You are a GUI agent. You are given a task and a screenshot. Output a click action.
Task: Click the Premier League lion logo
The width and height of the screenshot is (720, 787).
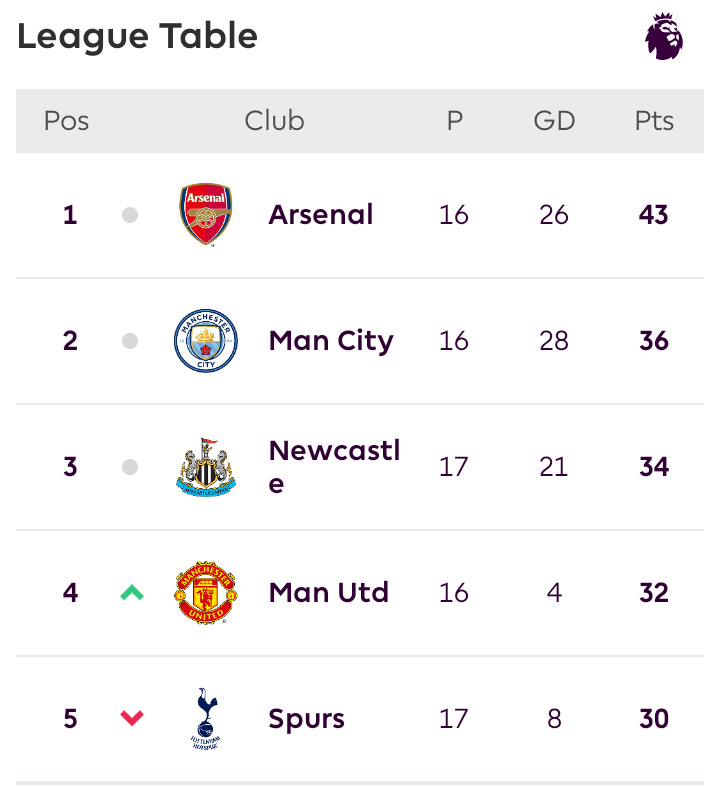click(664, 36)
